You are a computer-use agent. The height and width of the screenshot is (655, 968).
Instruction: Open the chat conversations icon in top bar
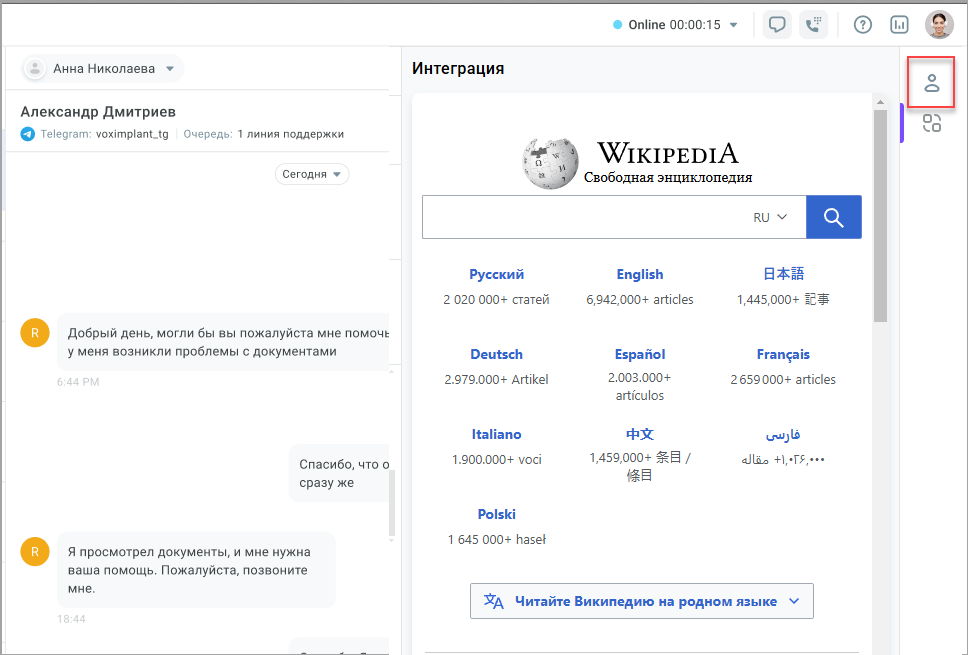[x=777, y=25]
